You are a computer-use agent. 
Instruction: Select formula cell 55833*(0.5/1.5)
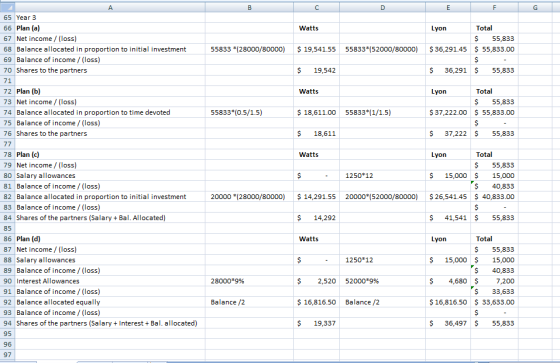[x=249, y=112]
